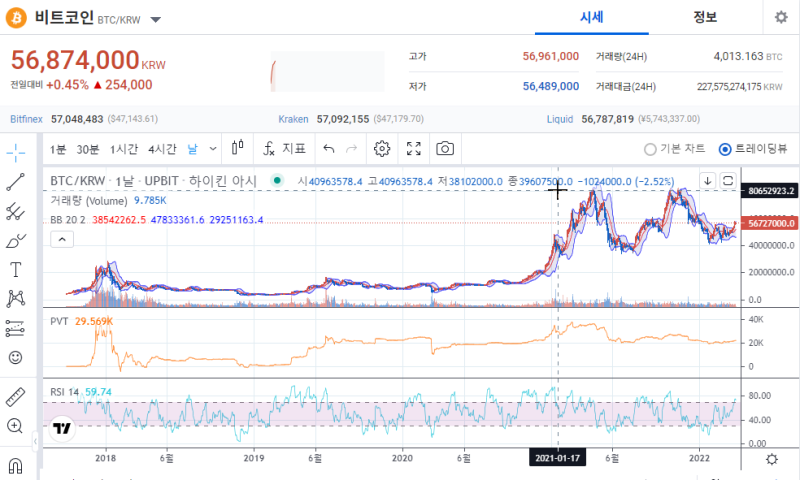Select the 4시간 interval

tap(162, 149)
